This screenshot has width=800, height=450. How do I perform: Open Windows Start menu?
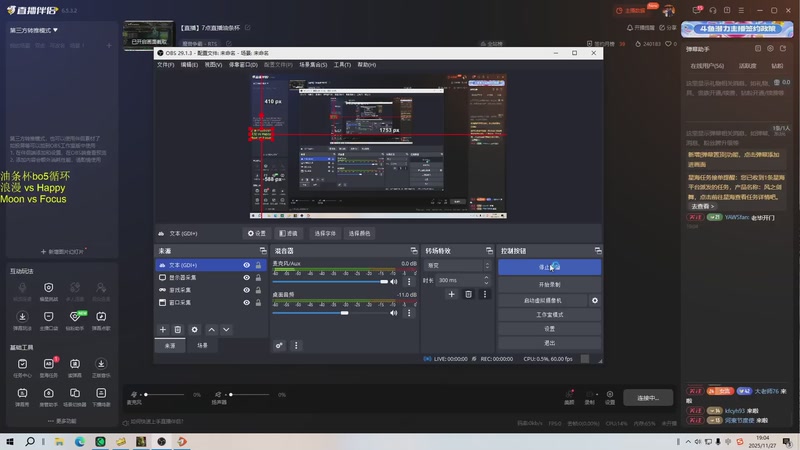click(x=10, y=441)
